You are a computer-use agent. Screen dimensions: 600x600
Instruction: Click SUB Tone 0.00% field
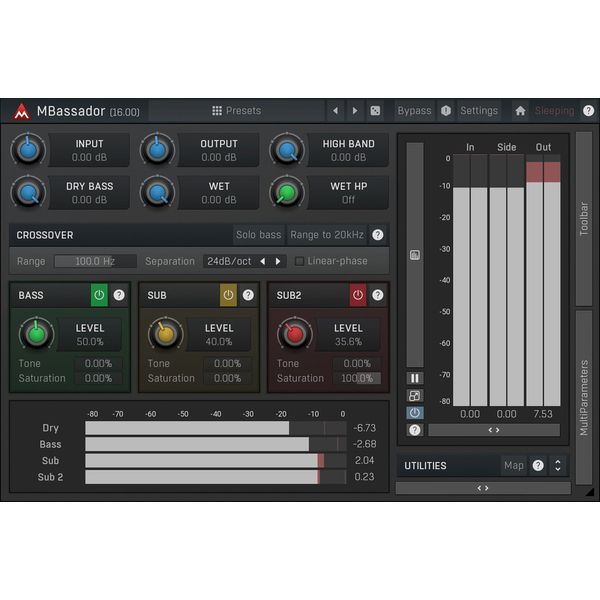(228, 364)
